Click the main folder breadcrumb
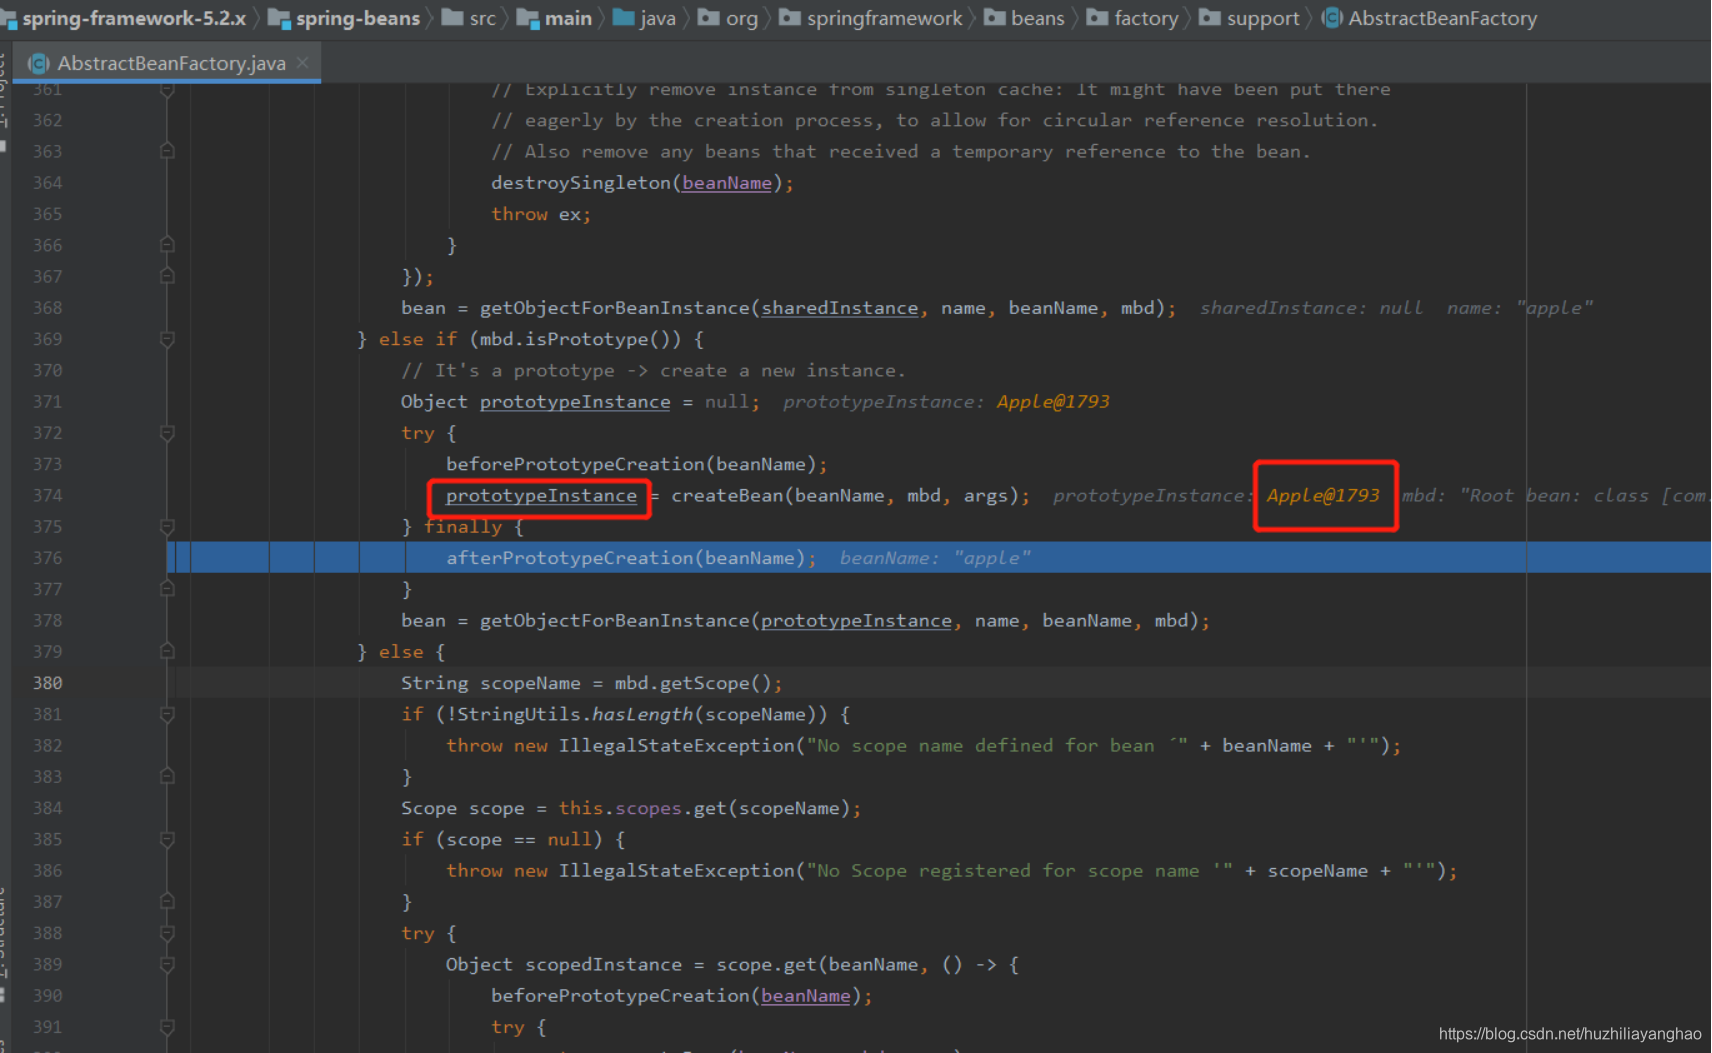 pos(569,18)
